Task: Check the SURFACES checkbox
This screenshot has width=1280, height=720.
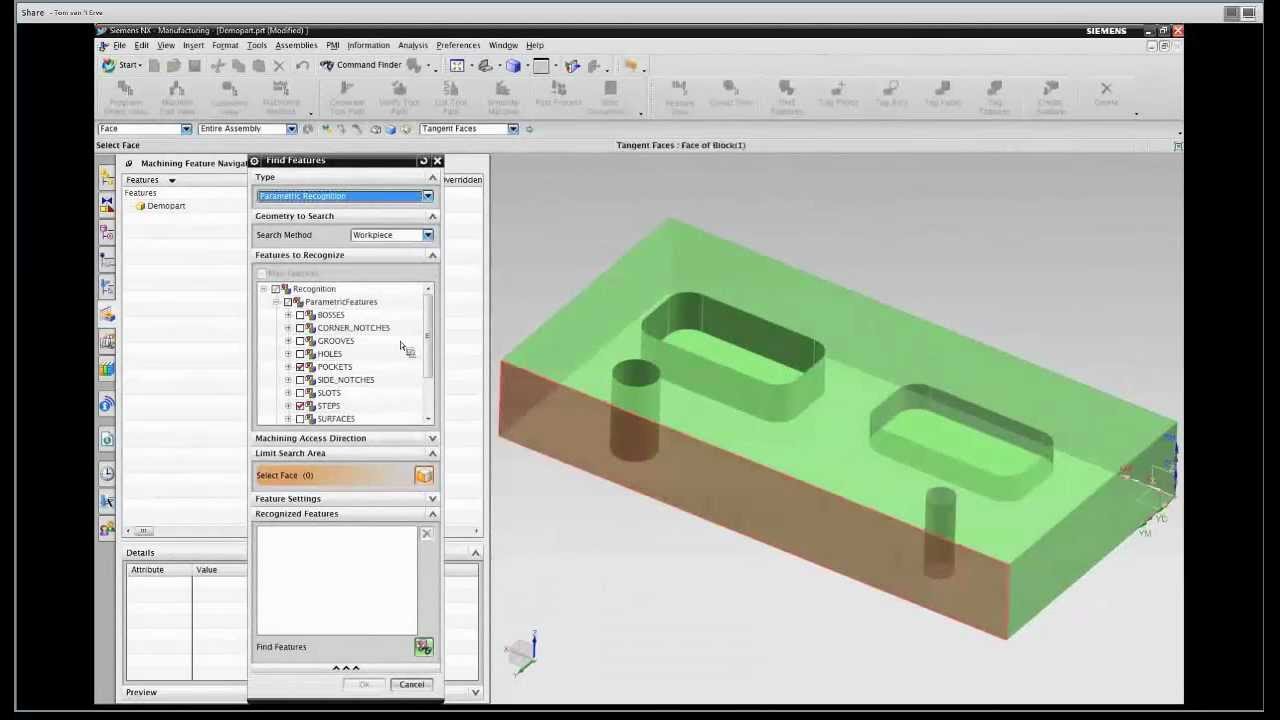Action: pos(300,419)
